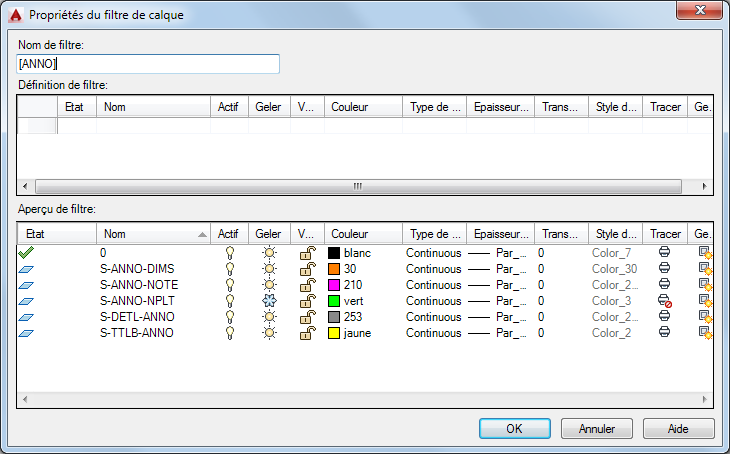The height and width of the screenshot is (454, 730).
Task: Click the printer plot icon for layer 0
Action: [664, 252]
